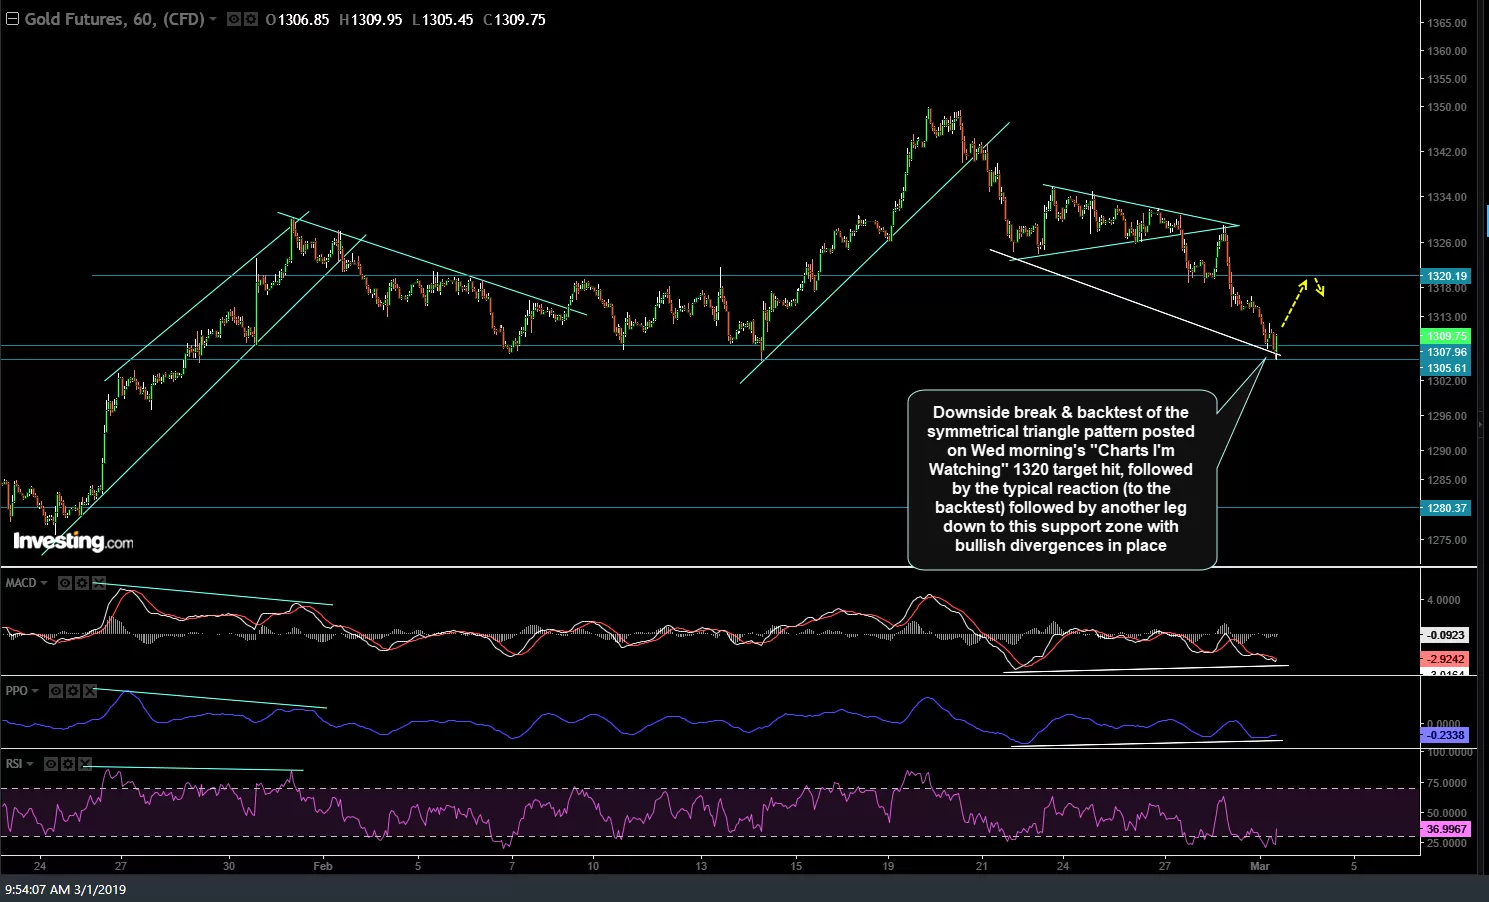Screen dimensions: 1489x902
Task: Click the RSI value label 36.9967
Action: coord(1446,829)
